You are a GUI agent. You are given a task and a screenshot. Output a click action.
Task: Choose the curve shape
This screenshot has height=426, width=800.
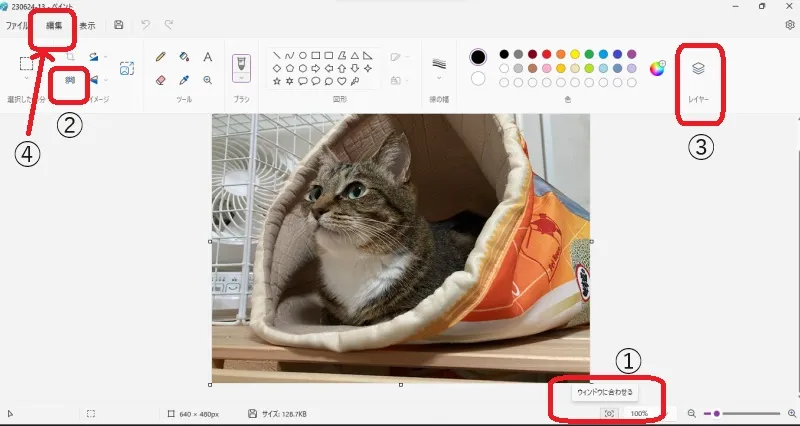[289, 55]
